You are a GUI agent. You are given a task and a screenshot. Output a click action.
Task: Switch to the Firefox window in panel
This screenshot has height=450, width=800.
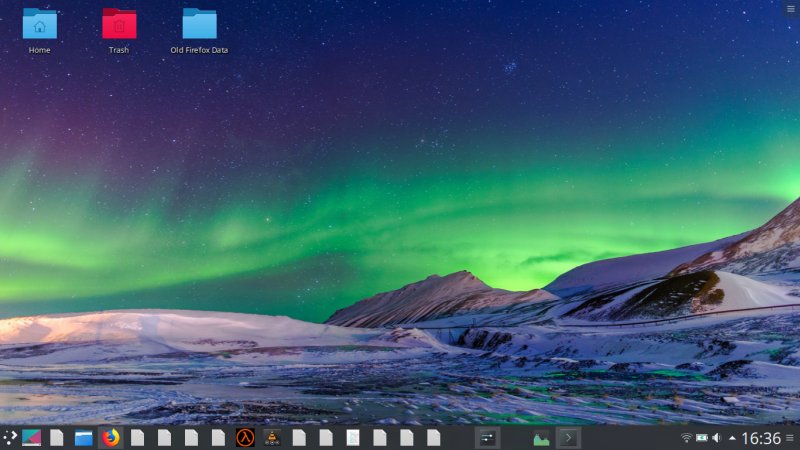(x=110, y=438)
